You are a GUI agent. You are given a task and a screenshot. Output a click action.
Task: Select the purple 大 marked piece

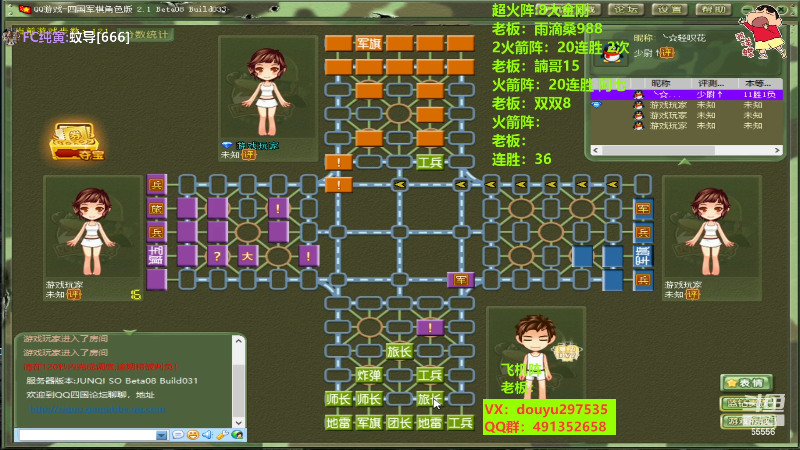pyautogui.click(x=247, y=256)
